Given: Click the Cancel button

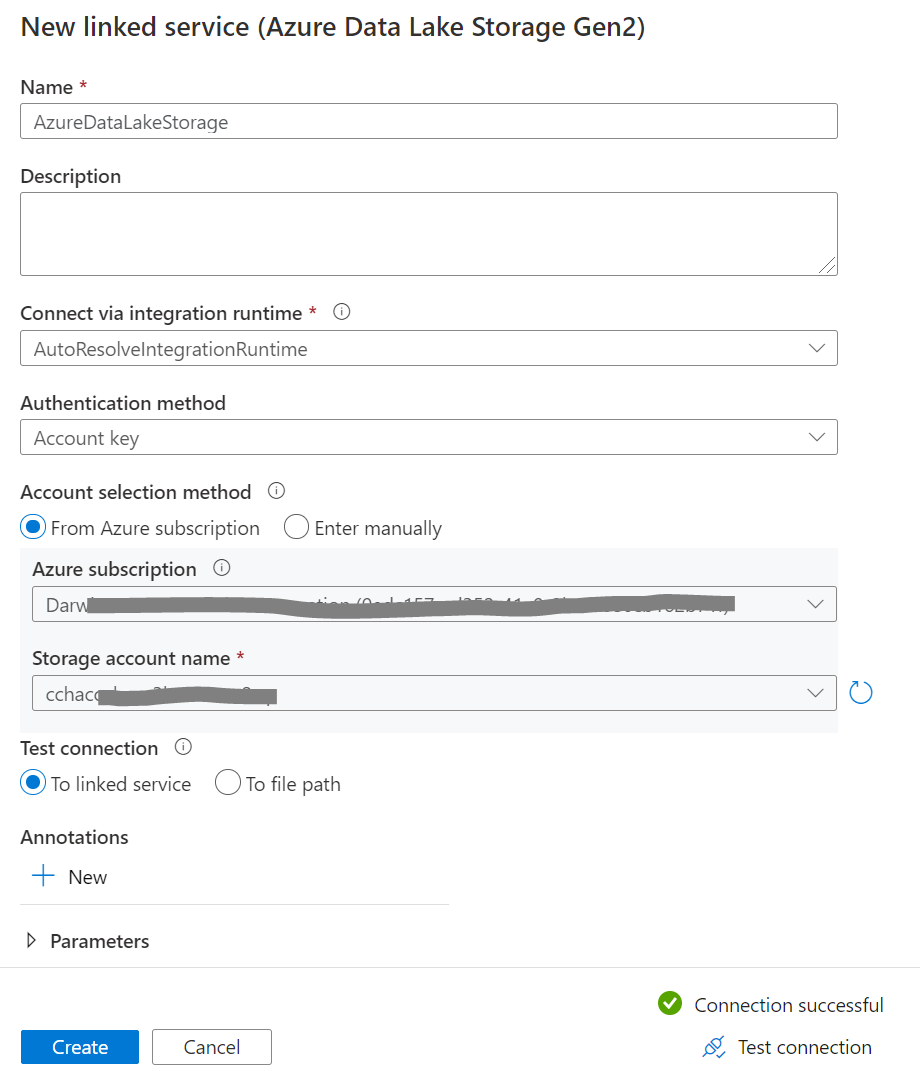Looking at the screenshot, I should tap(211, 1047).
